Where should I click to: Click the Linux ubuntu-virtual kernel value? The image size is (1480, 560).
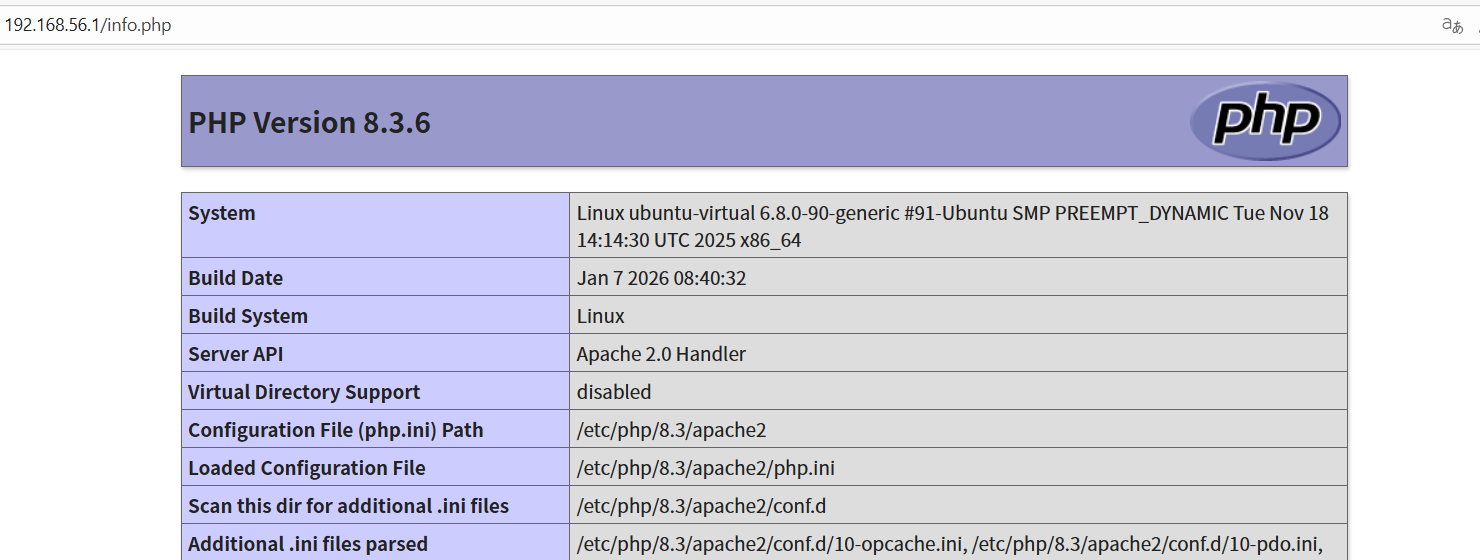[x=953, y=227]
